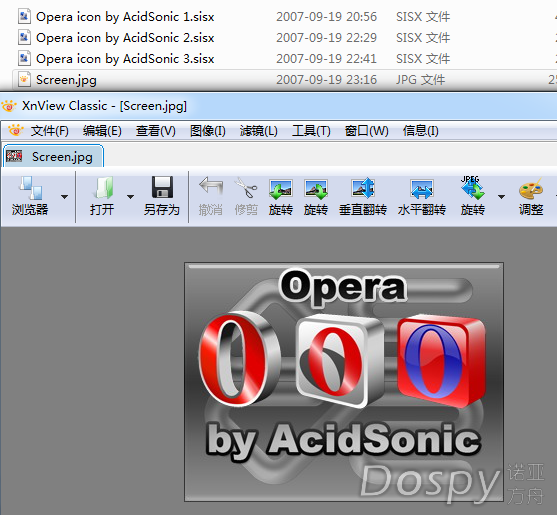Open the Edit (编辑) menu
The width and height of the screenshot is (557, 515).
tap(102, 131)
